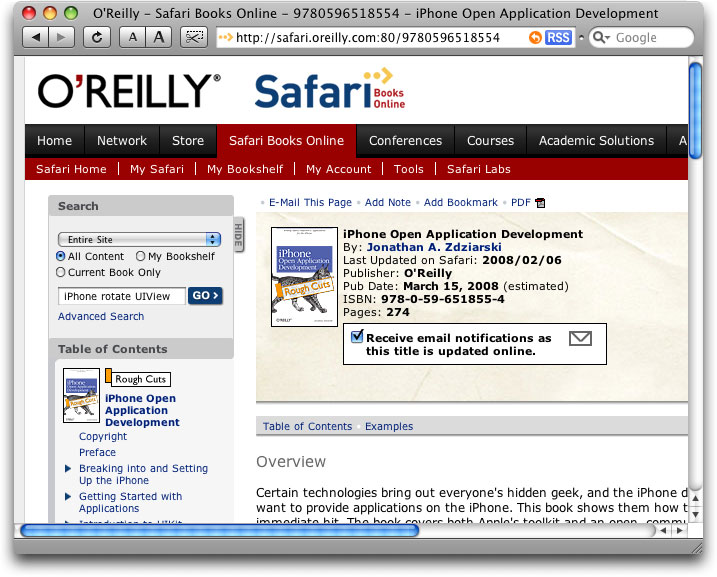
Task: Select the My Bookshelf radio option
Action: pos(141,257)
